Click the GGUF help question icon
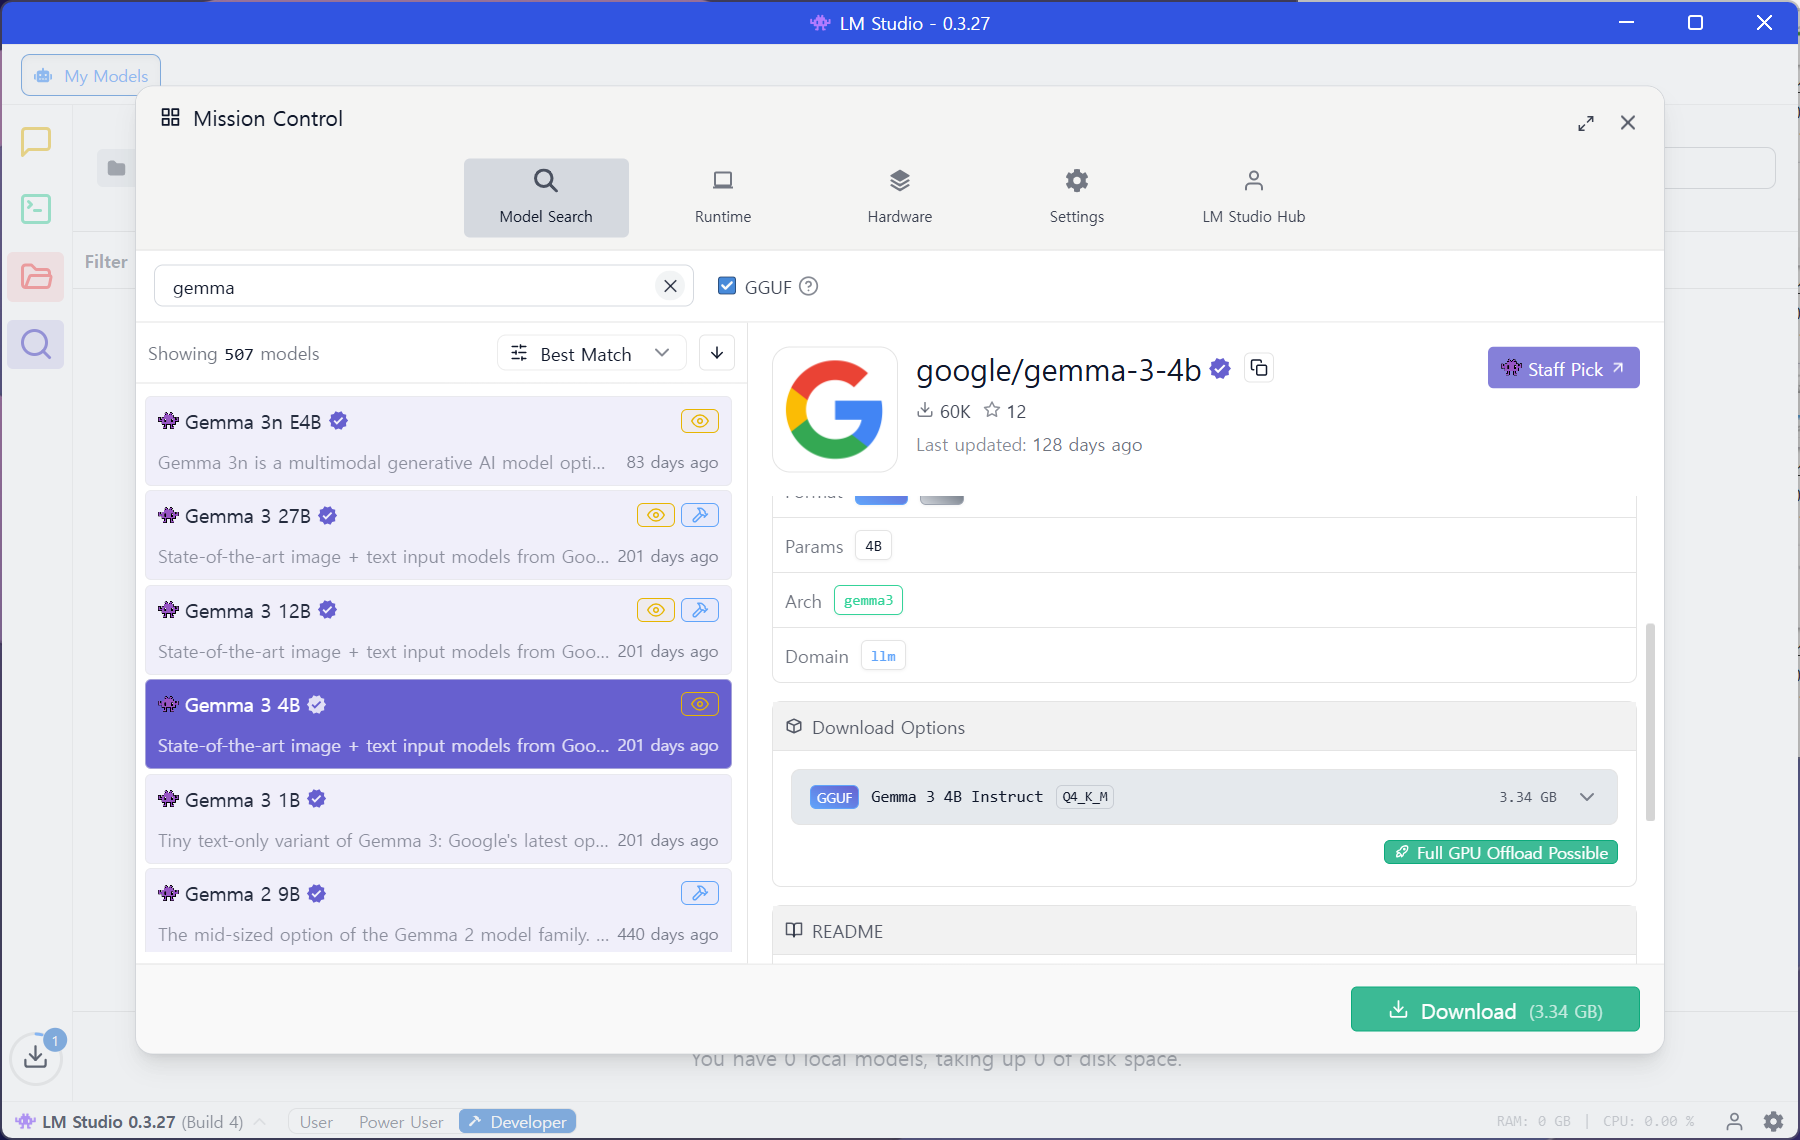 click(x=809, y=287)
